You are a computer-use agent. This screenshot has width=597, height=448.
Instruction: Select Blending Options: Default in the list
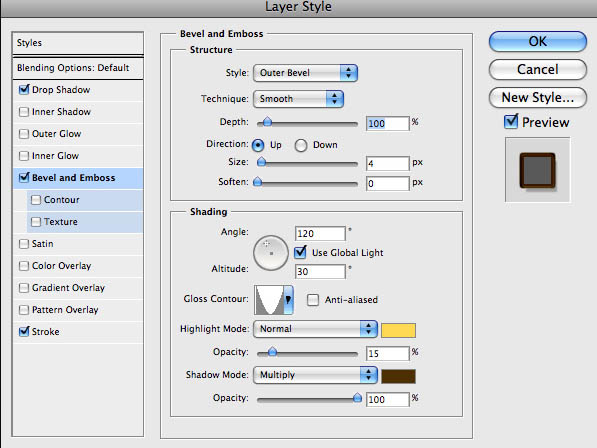[78, 68]
